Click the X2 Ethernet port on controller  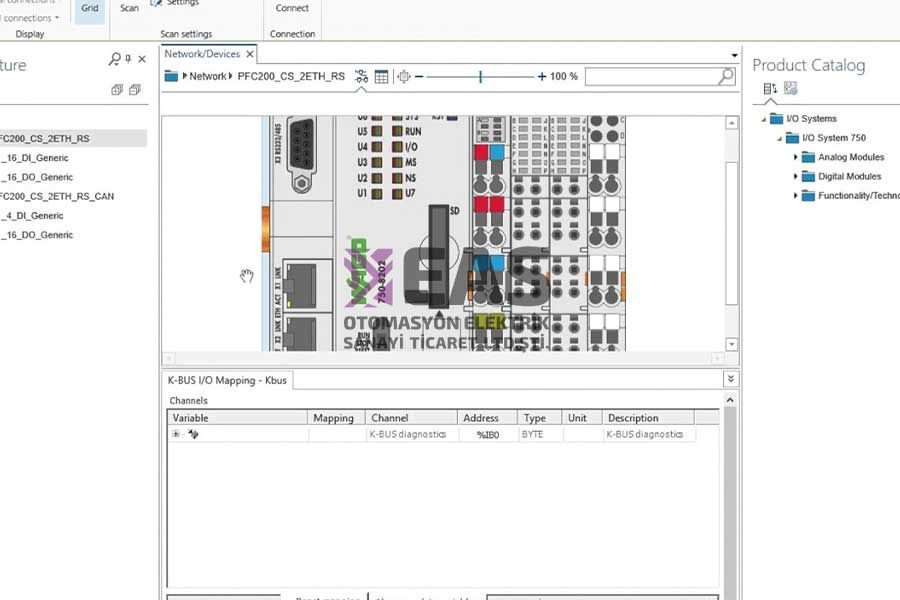click(301, 334)
